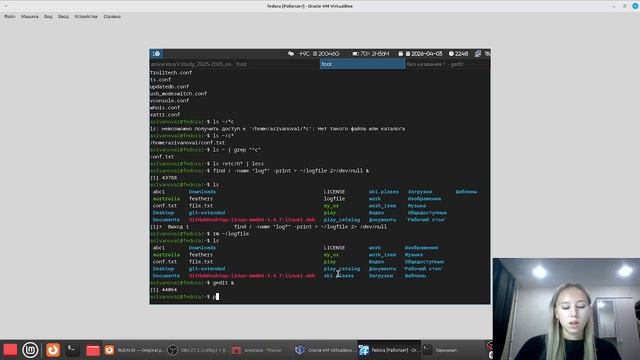Open the Вид menu
Screen dimensions: 640x360
tap(48, 17)
